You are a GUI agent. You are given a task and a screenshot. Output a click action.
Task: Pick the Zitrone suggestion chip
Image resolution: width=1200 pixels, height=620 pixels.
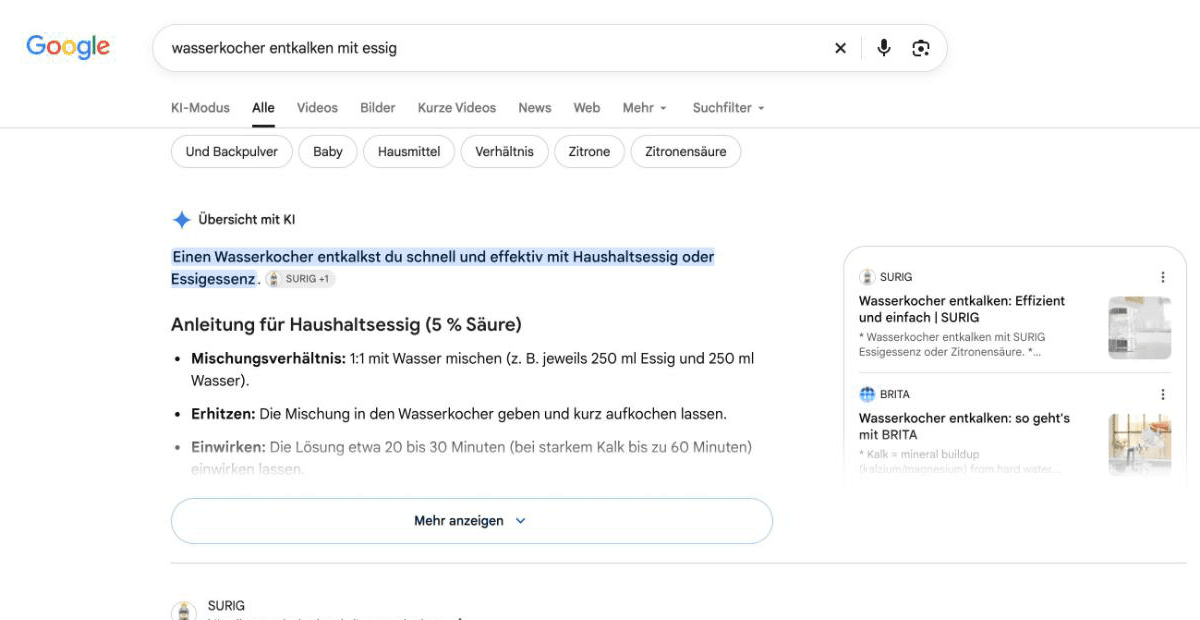coord(589,152)
